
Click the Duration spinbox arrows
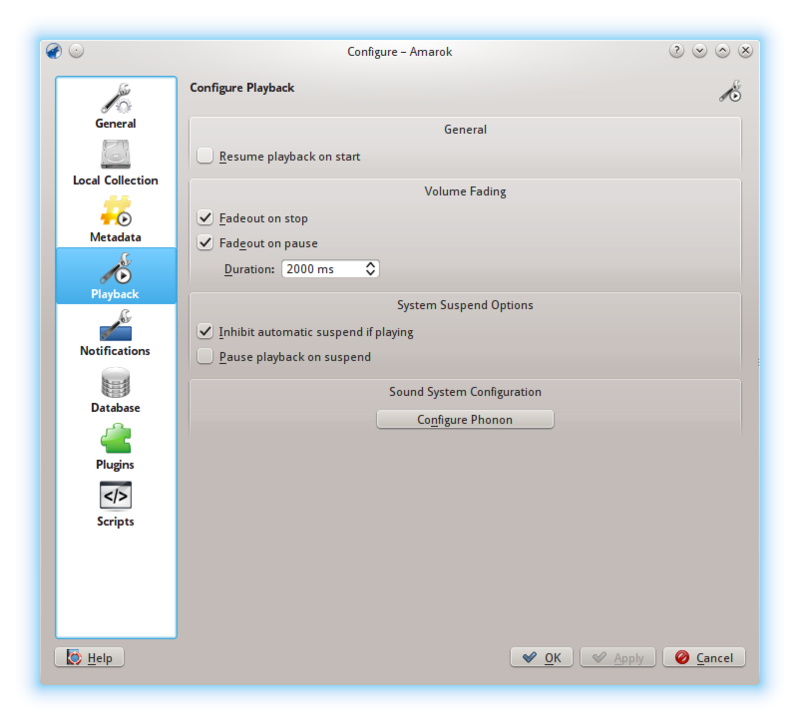[x=371, y=269]
